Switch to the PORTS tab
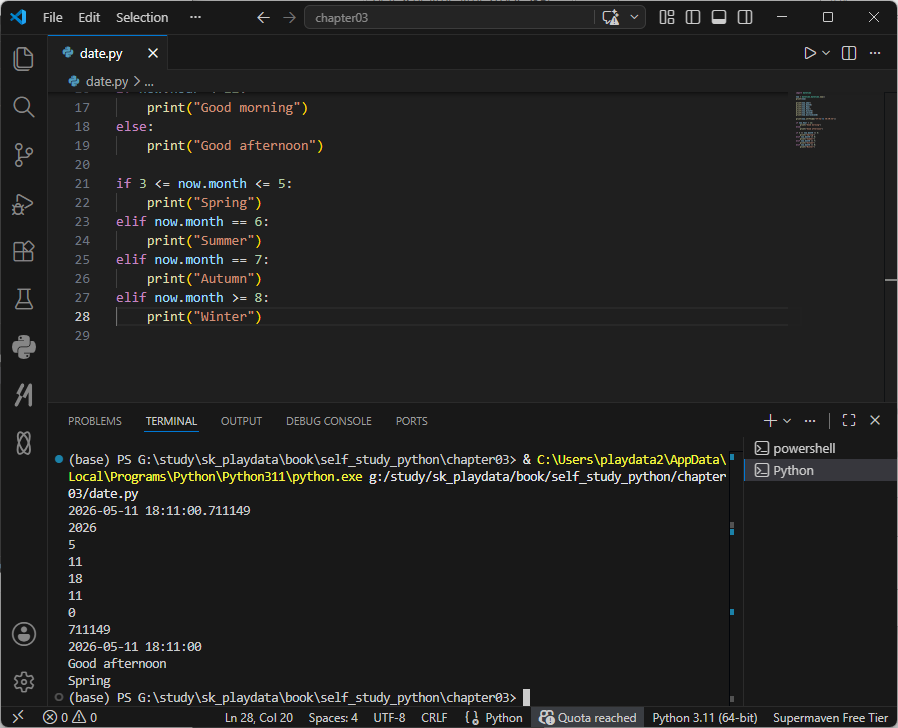This screenshot has height=728, width=898. click(x=411, y=421)
